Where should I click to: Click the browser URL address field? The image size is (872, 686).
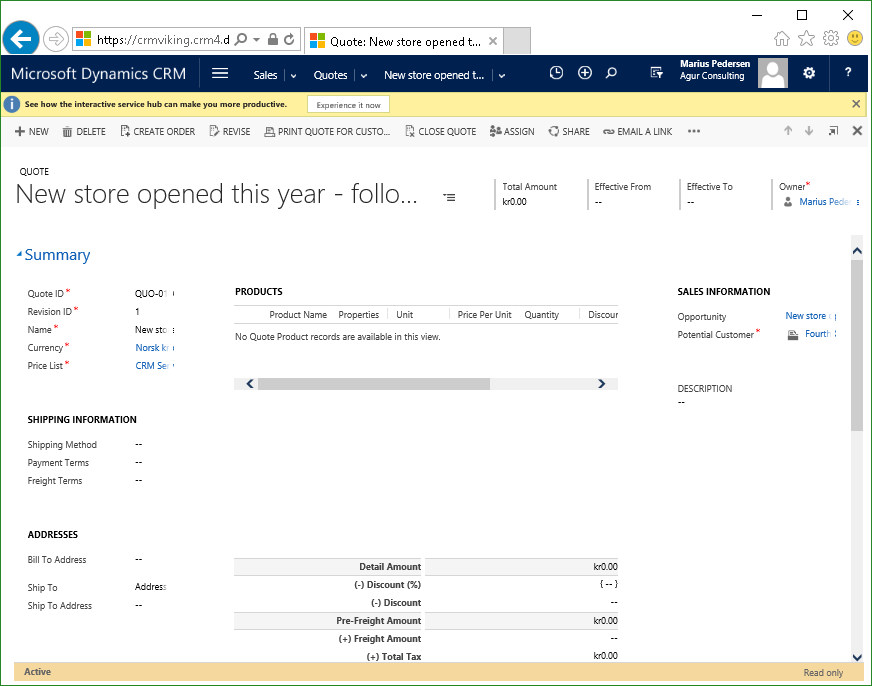163,39
